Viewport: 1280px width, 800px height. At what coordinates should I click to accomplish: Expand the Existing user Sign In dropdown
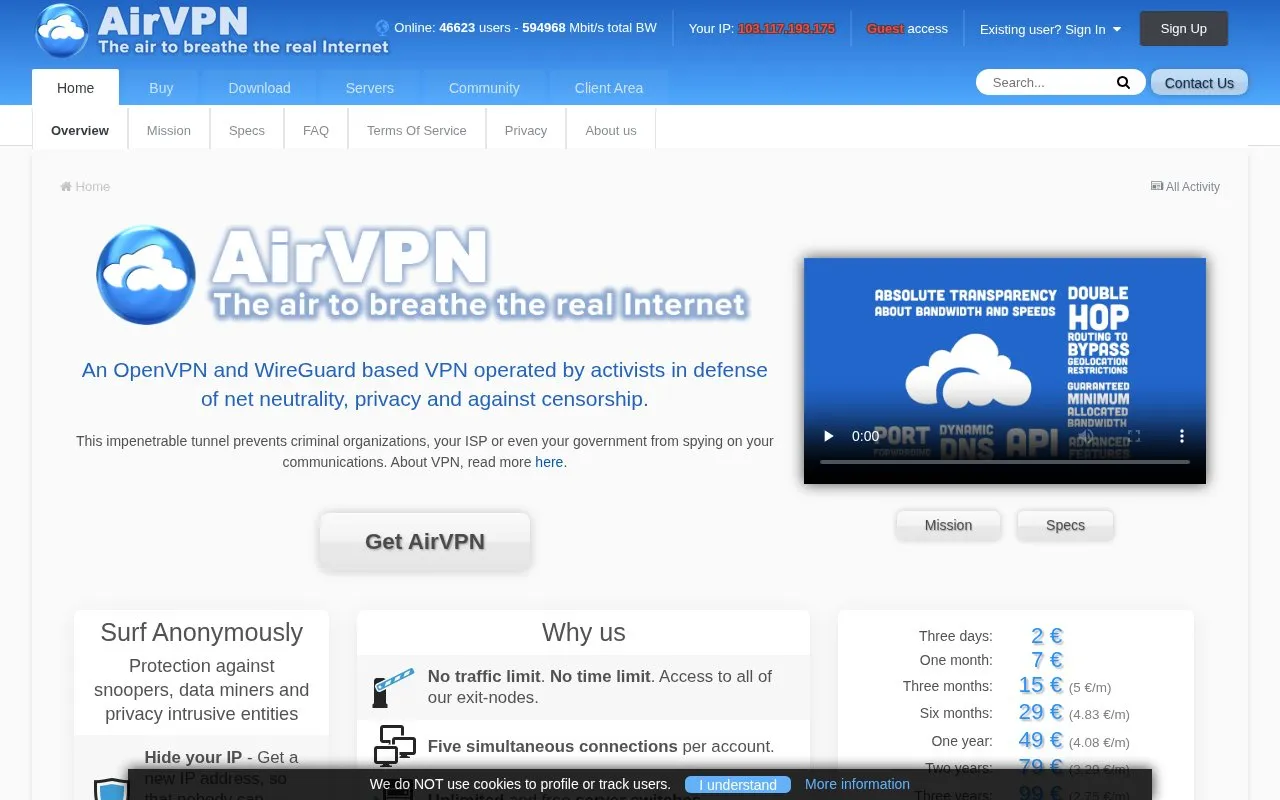pos(1050,29)
